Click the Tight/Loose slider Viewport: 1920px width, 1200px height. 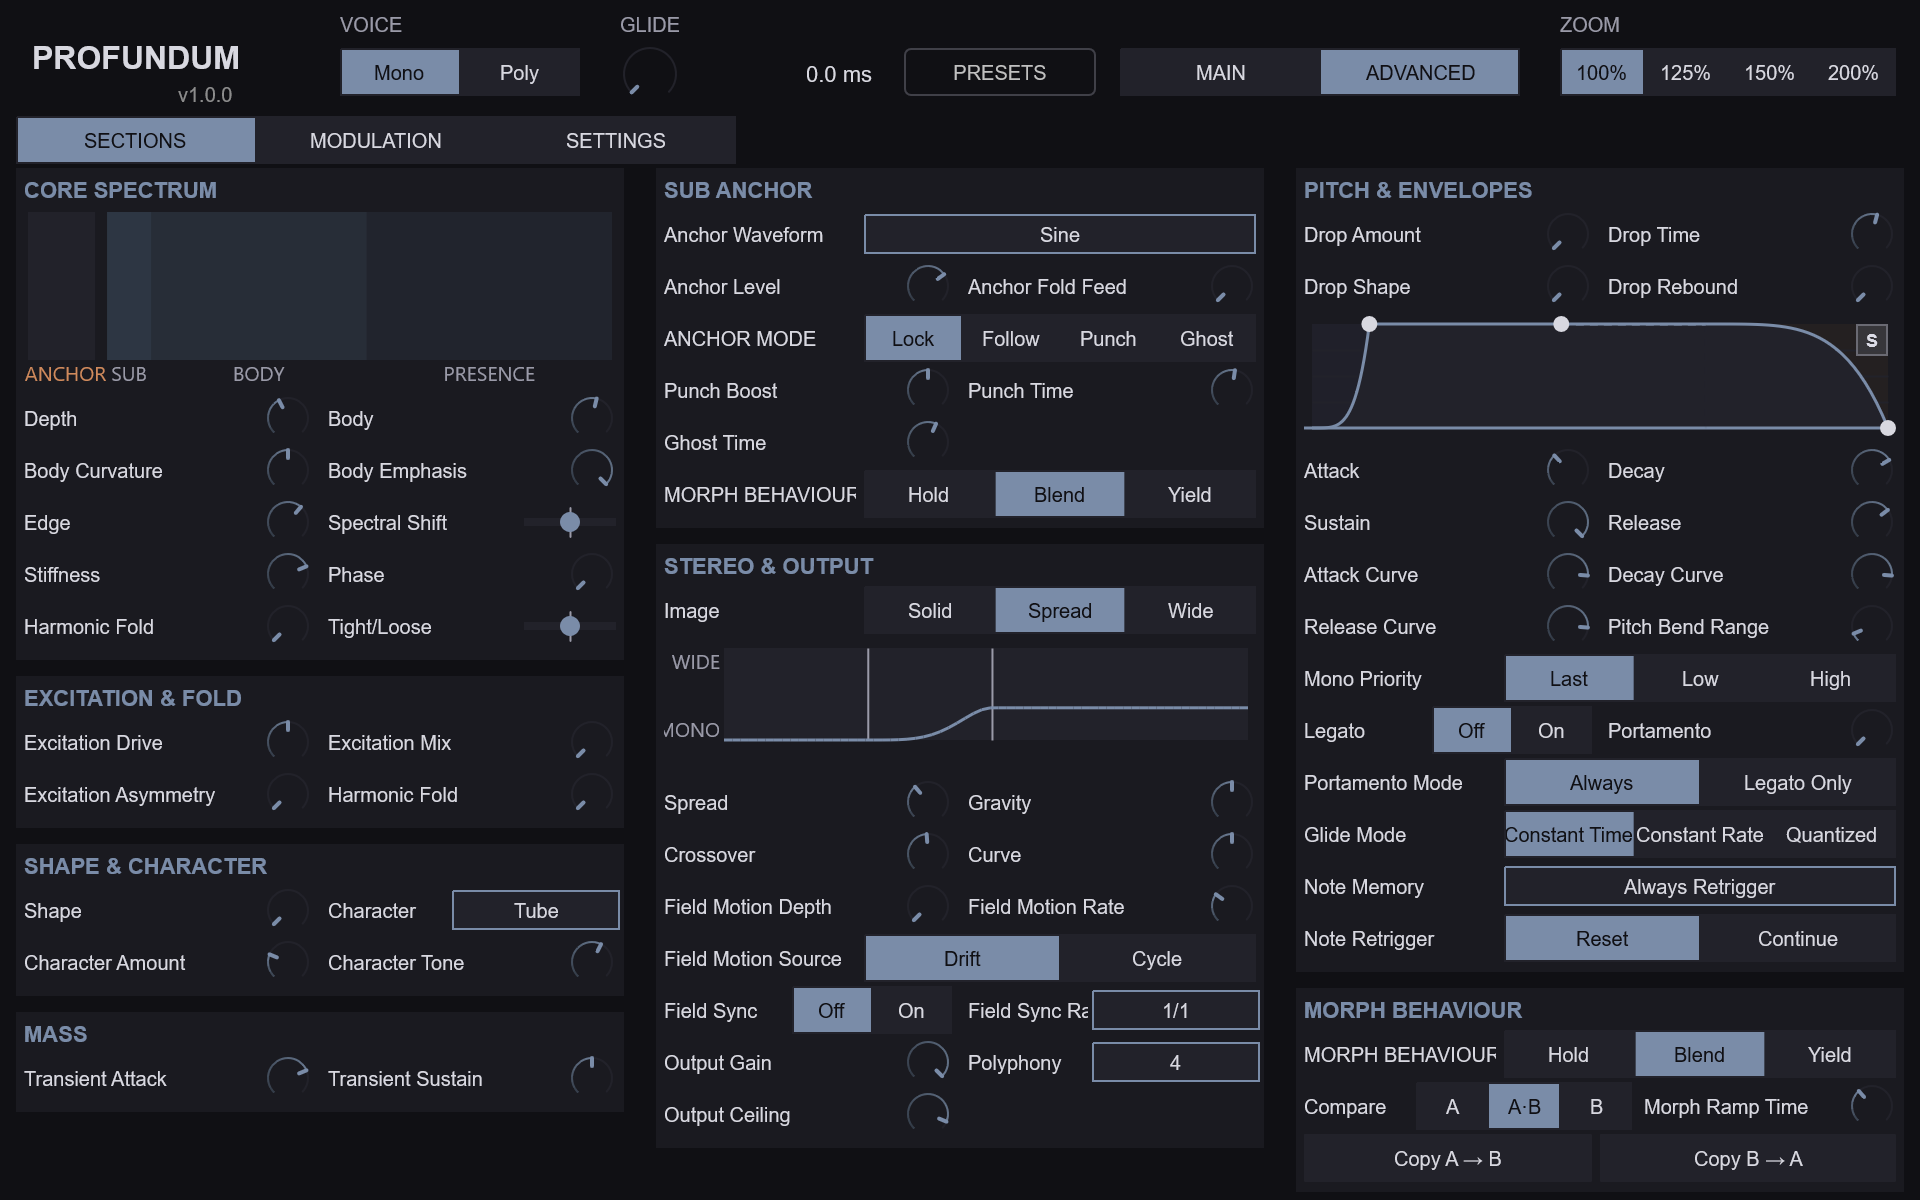570,626
